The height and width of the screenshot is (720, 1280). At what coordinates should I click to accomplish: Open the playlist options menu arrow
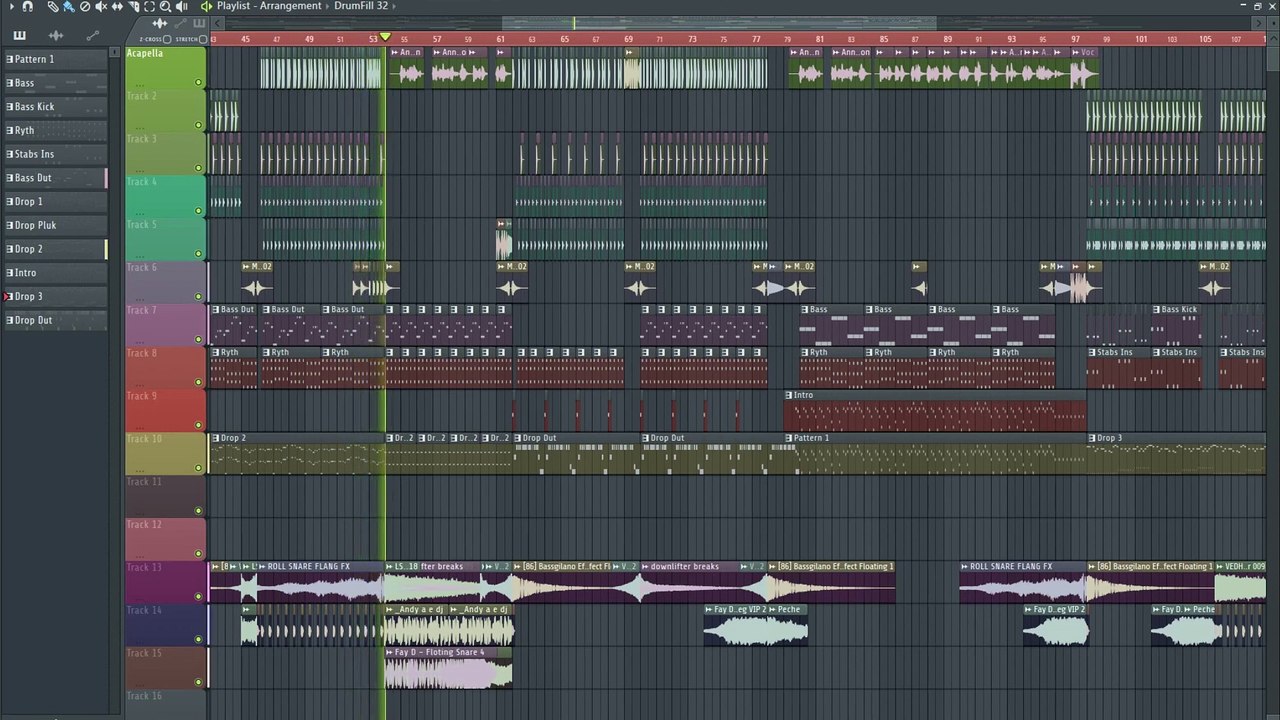click(11, 6)
